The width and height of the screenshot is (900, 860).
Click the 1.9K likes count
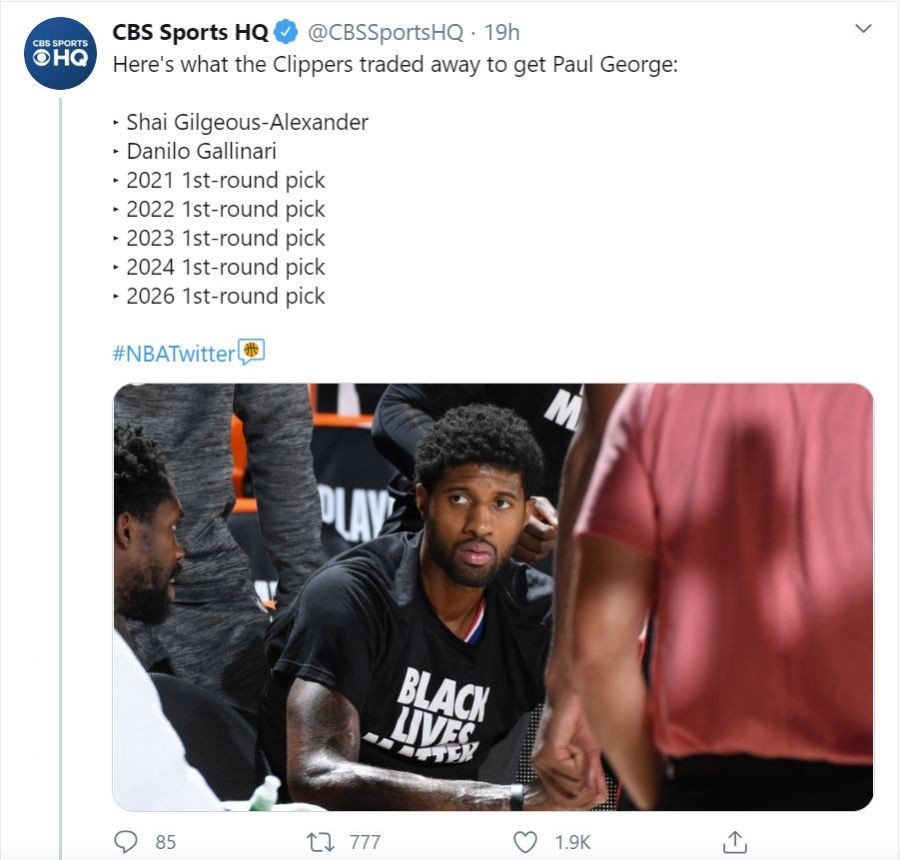click(x=572, y=842)
